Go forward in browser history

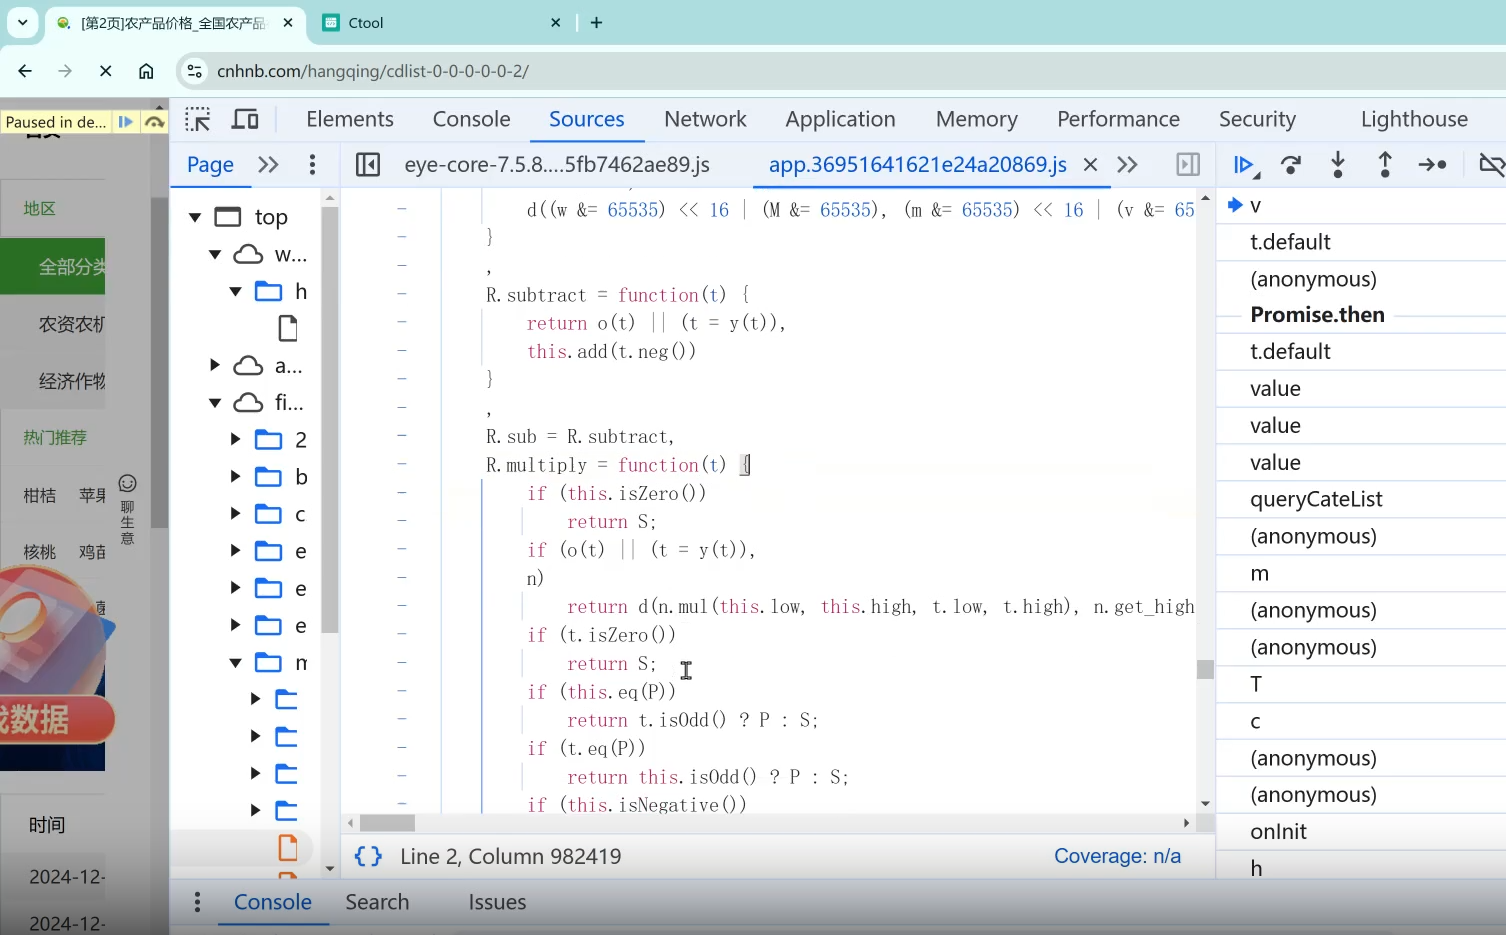point(65,71)
